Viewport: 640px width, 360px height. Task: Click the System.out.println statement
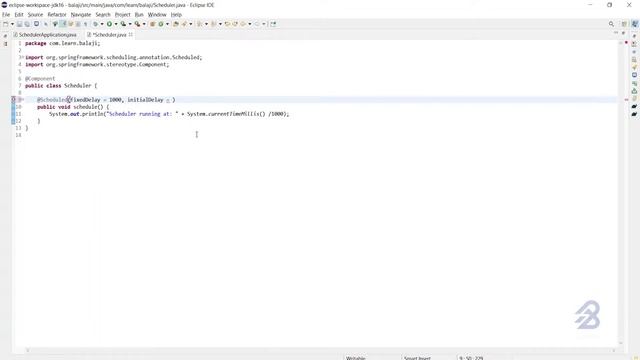[x=169, y=114]
